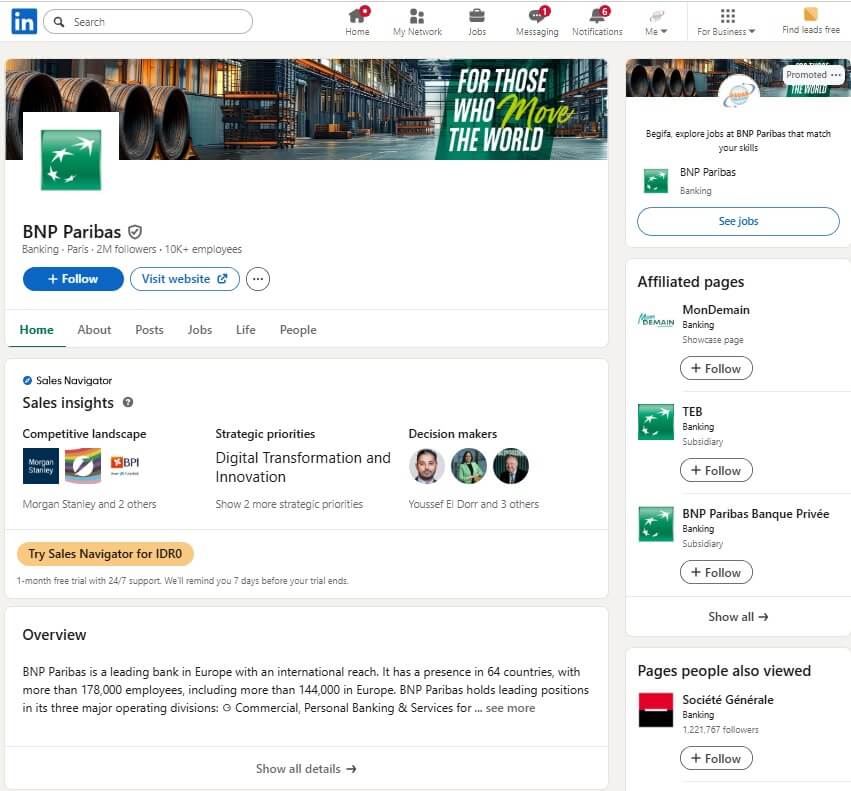The height and width of the screenshot is (791, 851).
Task: Open the more options ellipsis button
Action: (x=258, y=279)
